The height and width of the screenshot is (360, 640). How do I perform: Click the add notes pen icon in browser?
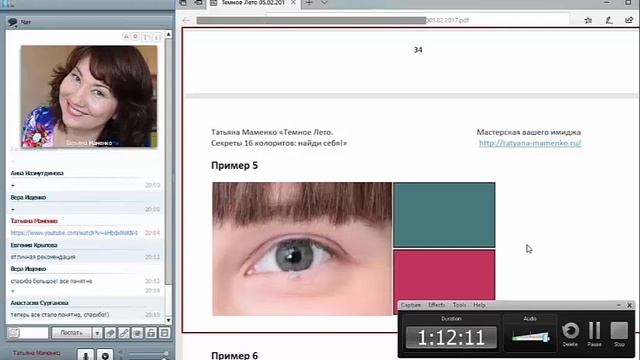pos(609,20)
